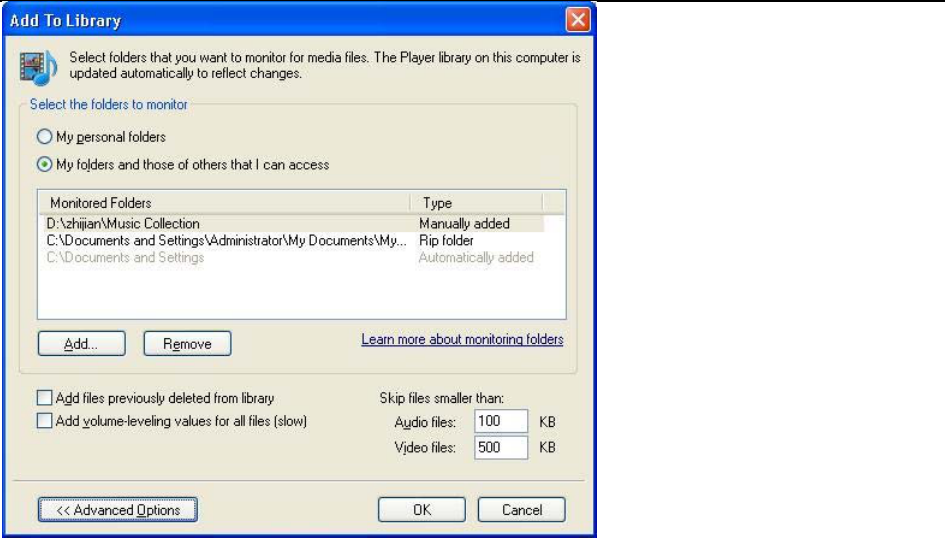945x538 pixels.
Task: Click the Video files size input field
Action: 501,447
